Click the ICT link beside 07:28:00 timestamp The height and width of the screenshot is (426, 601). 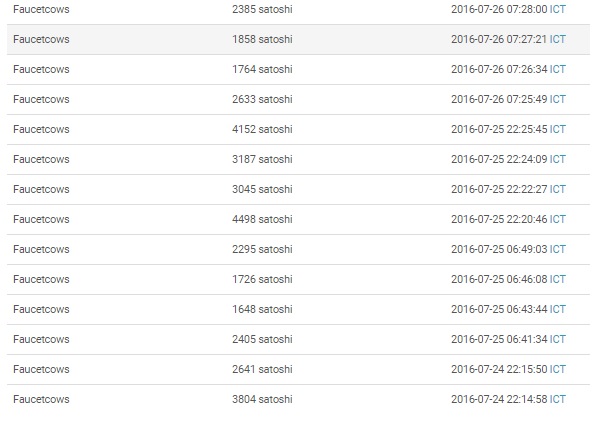(558, 9)
